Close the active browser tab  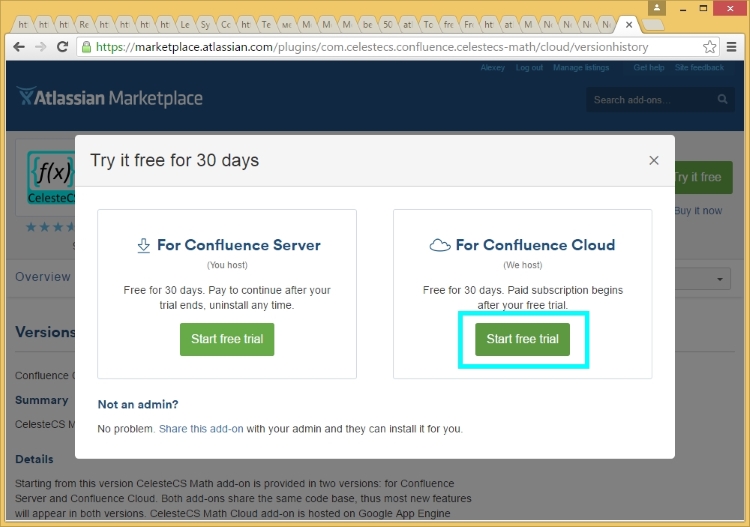pos(629,24)
